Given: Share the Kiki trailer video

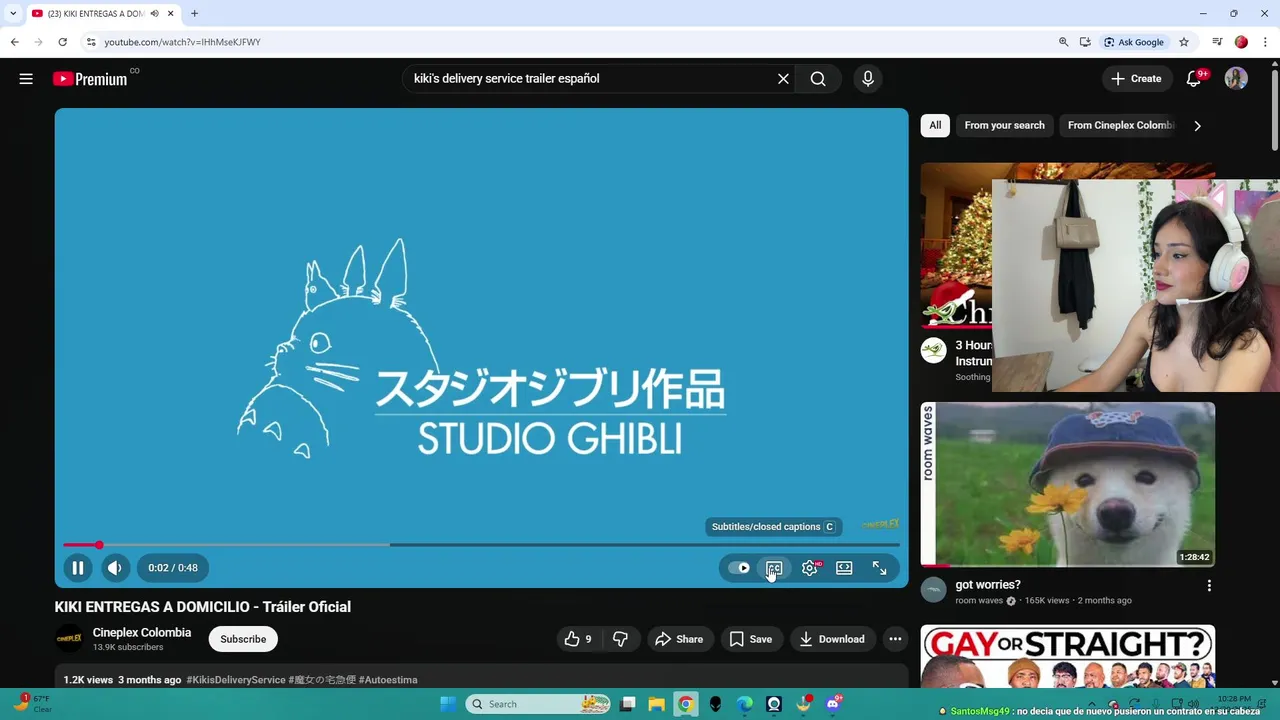Looking at the screenshot, I should [679, 639].
